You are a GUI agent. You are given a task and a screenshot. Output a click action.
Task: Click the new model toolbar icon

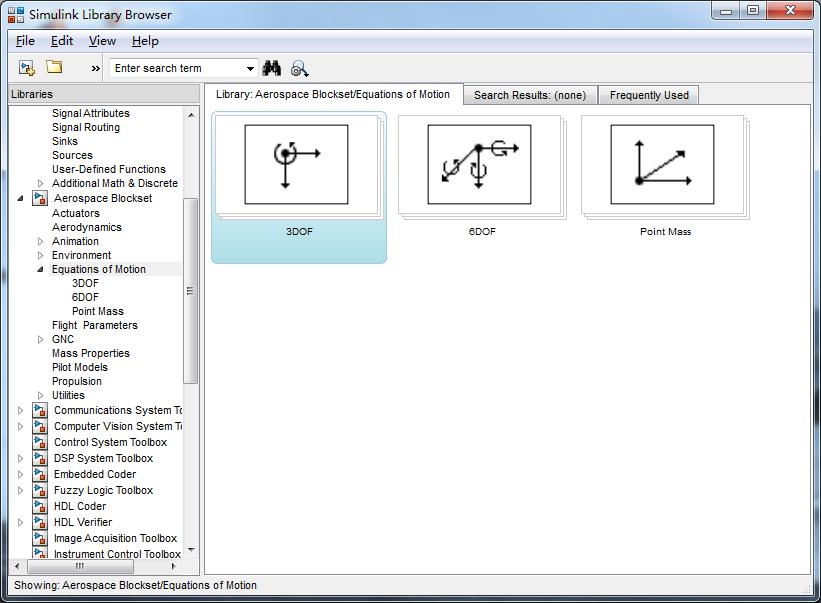(x=27, y=68)
